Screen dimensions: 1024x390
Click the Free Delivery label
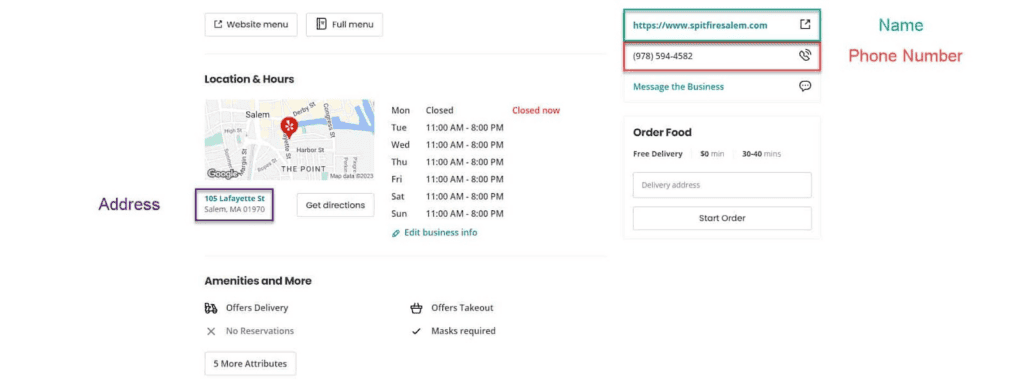click(x=658, y=154)
